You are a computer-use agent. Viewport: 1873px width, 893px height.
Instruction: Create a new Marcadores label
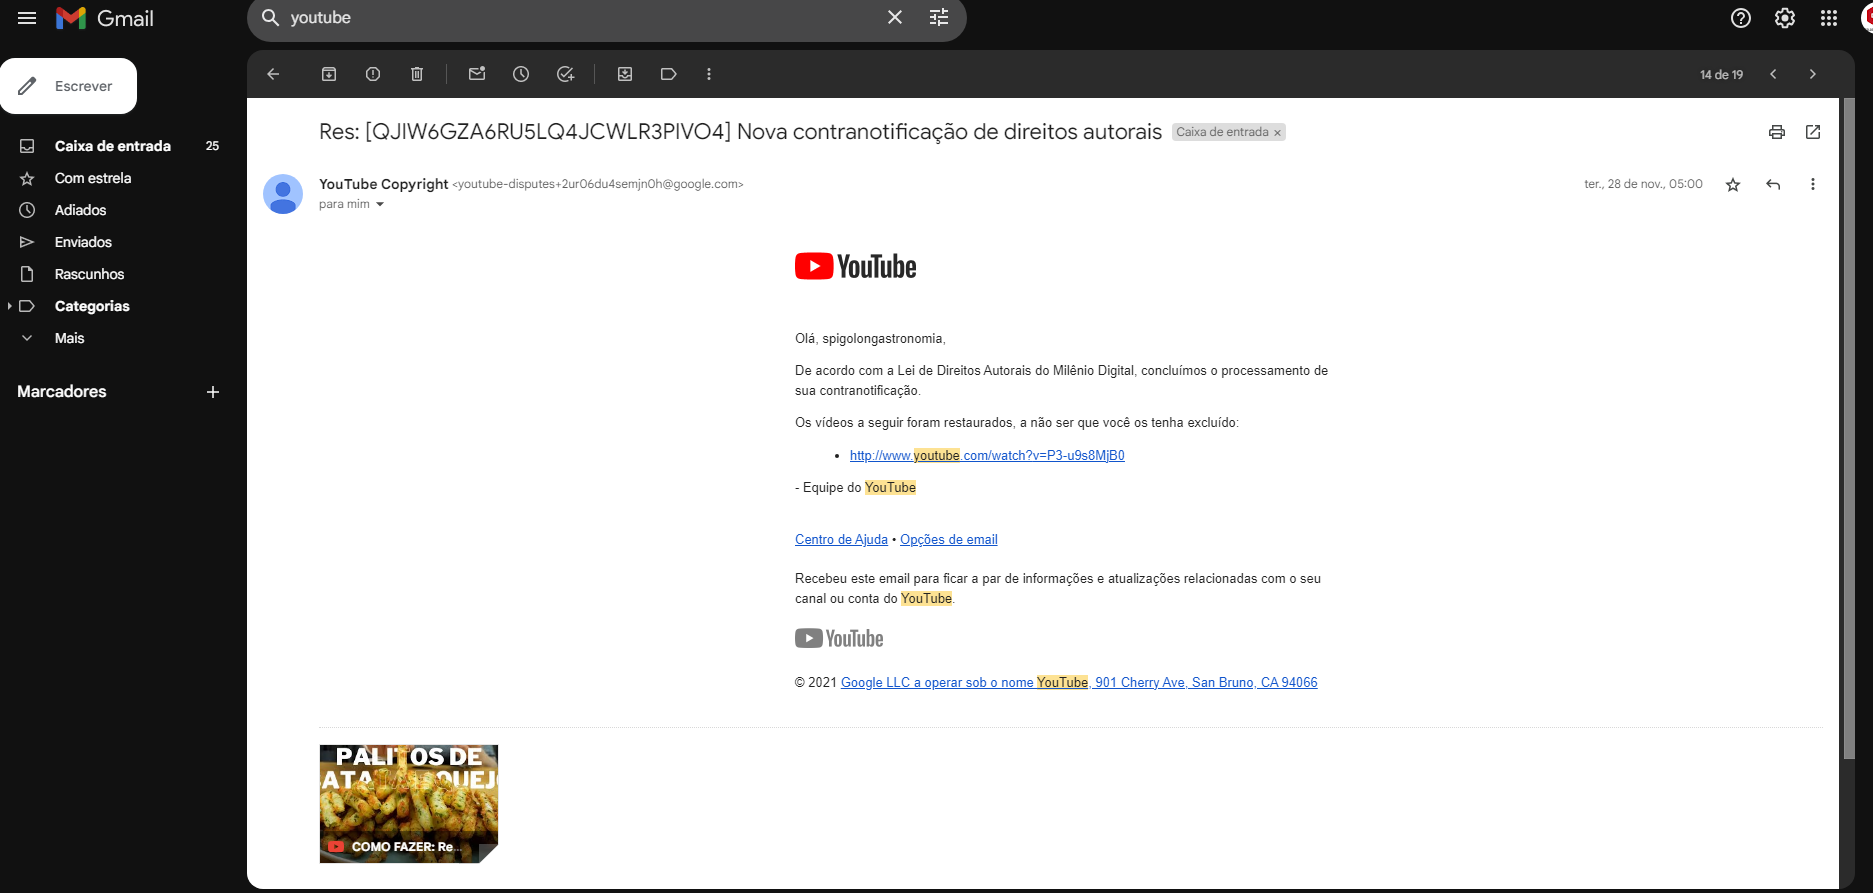pyautogui.click(x=212, y=392)
